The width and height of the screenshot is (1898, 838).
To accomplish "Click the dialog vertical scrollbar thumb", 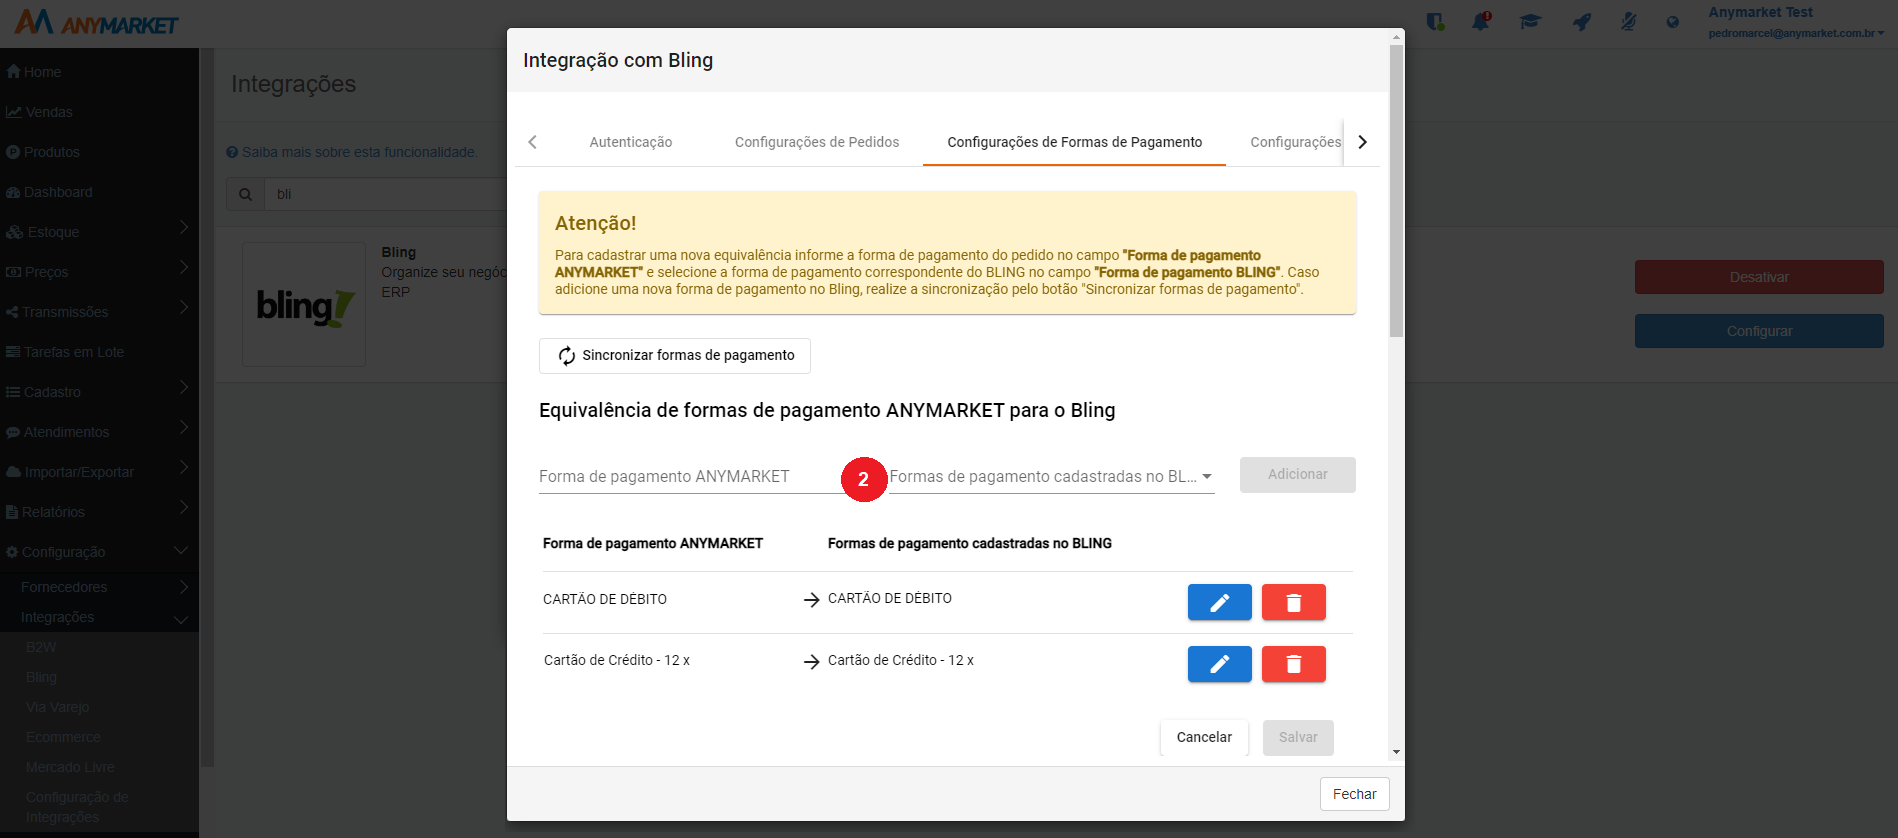I will pyautogui.click(x=1396, y=190).
